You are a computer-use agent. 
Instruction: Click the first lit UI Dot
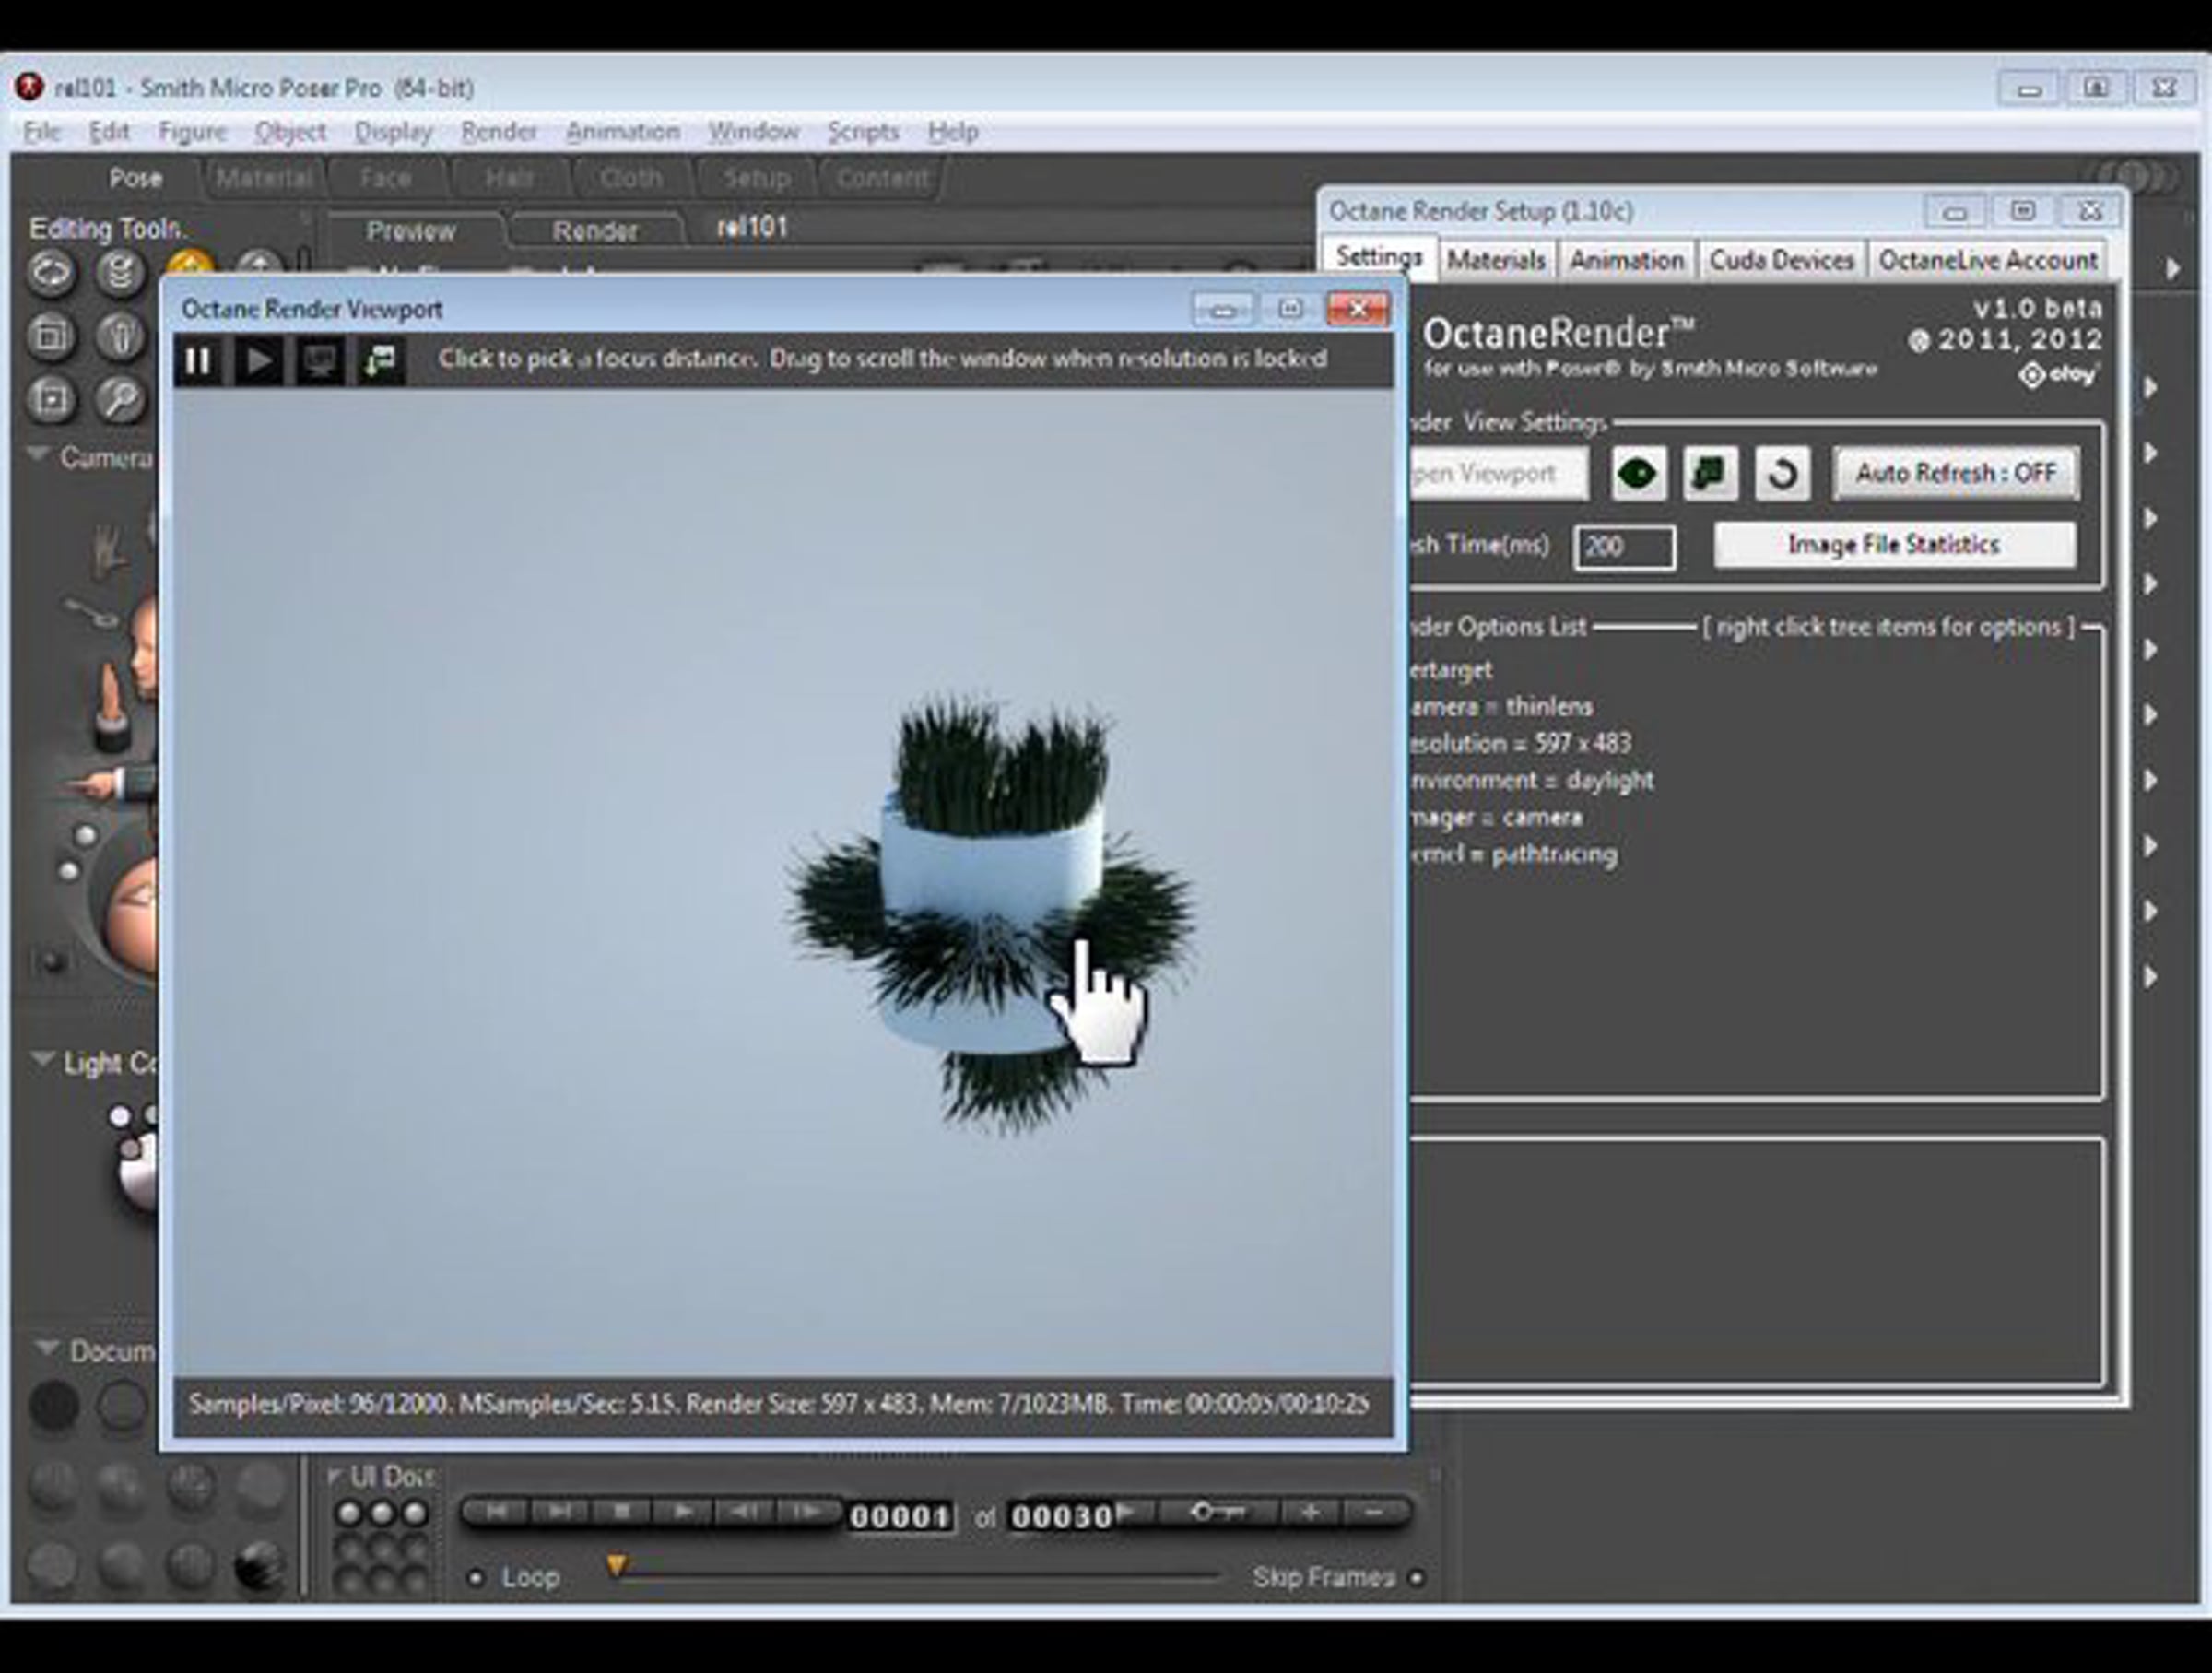[x=349, y=1513]
